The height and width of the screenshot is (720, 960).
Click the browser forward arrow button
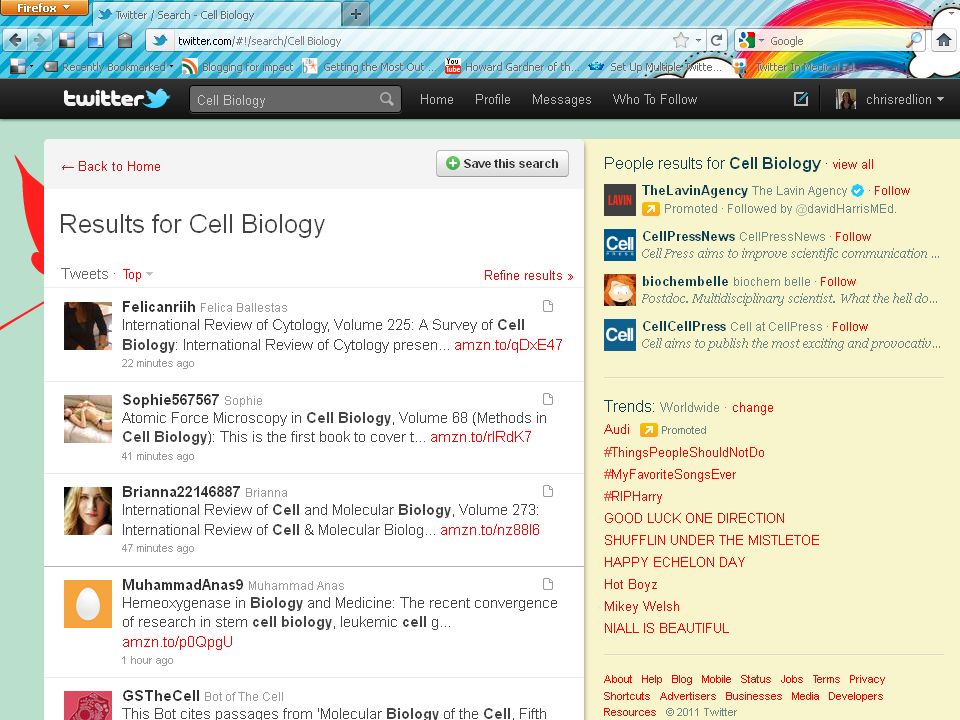(x=39, y=40)
